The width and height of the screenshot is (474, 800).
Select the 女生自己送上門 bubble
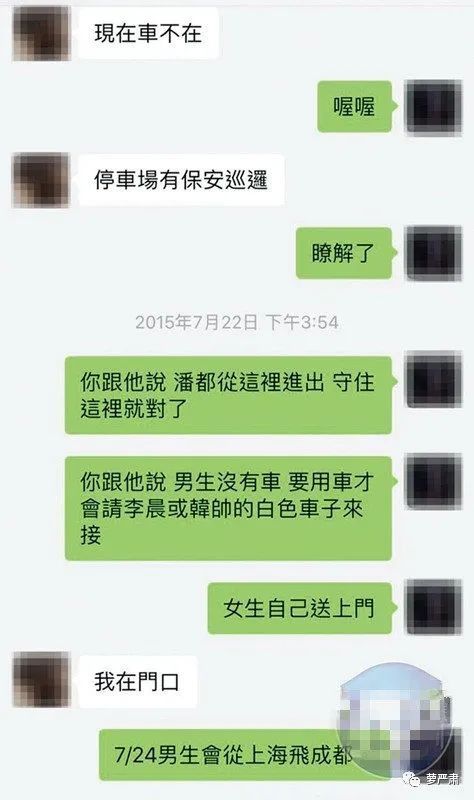301,608
